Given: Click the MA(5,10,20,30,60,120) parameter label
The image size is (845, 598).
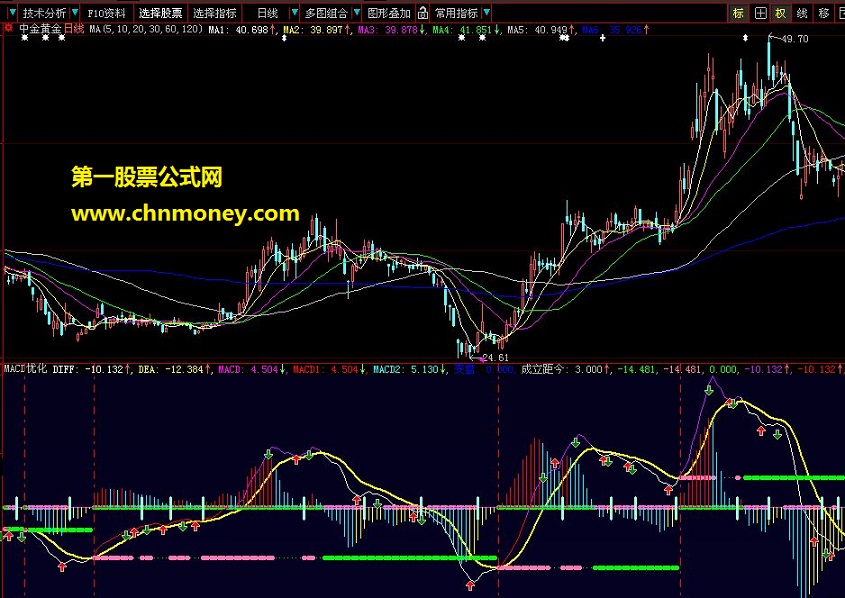Looking at the screenshot, I should 146,29.
